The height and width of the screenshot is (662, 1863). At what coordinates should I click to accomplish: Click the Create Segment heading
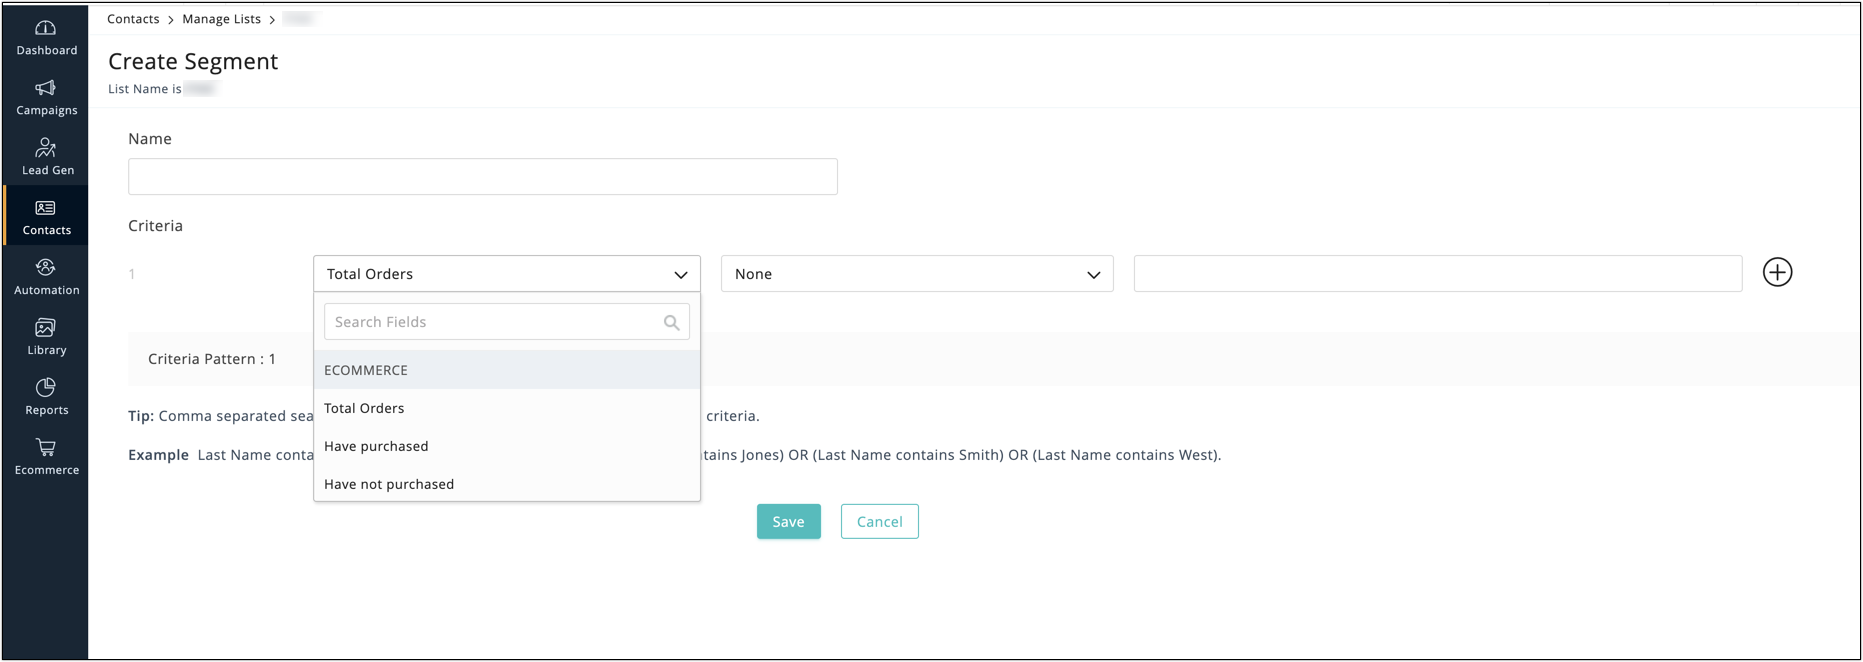tap(193, 61)
